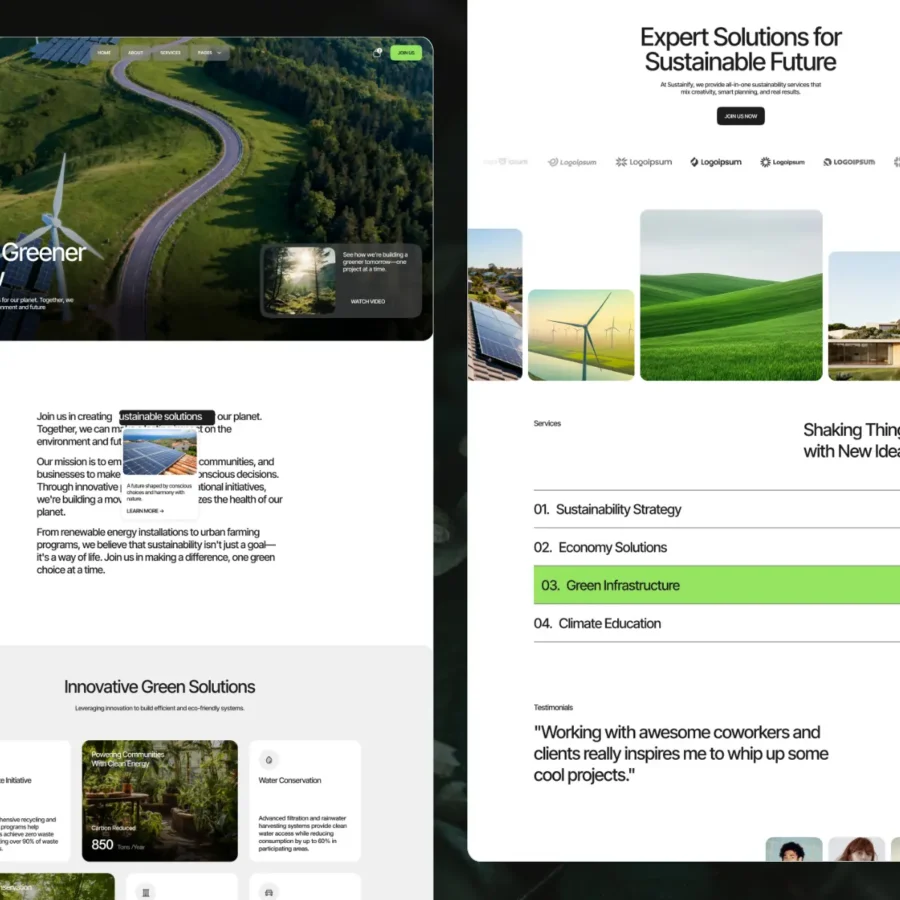
Task: Select '04. Climate Education' service row
Action: coord(717,623)
